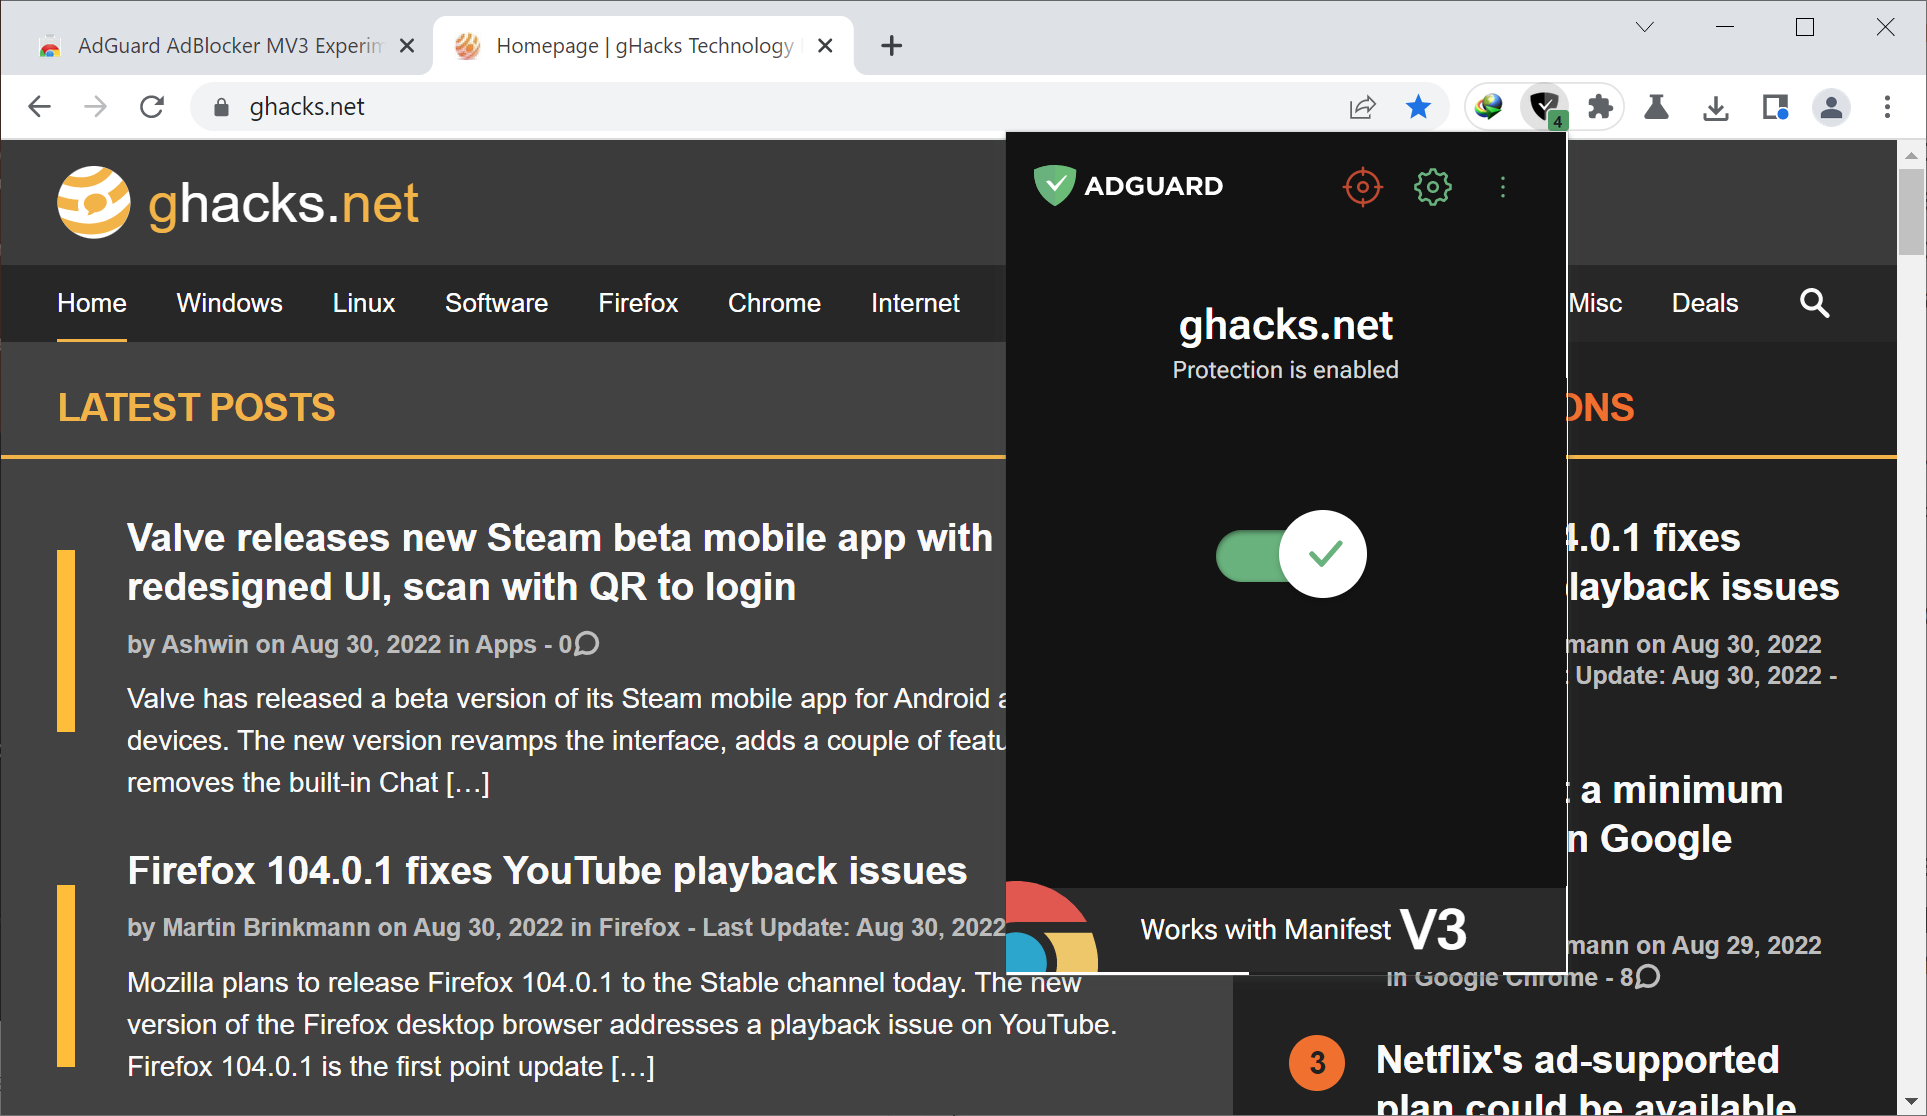Screen dimensions: 1927x1116
Task: Click the Chrome bookmark star icon
Action: tap(1416, 108)
